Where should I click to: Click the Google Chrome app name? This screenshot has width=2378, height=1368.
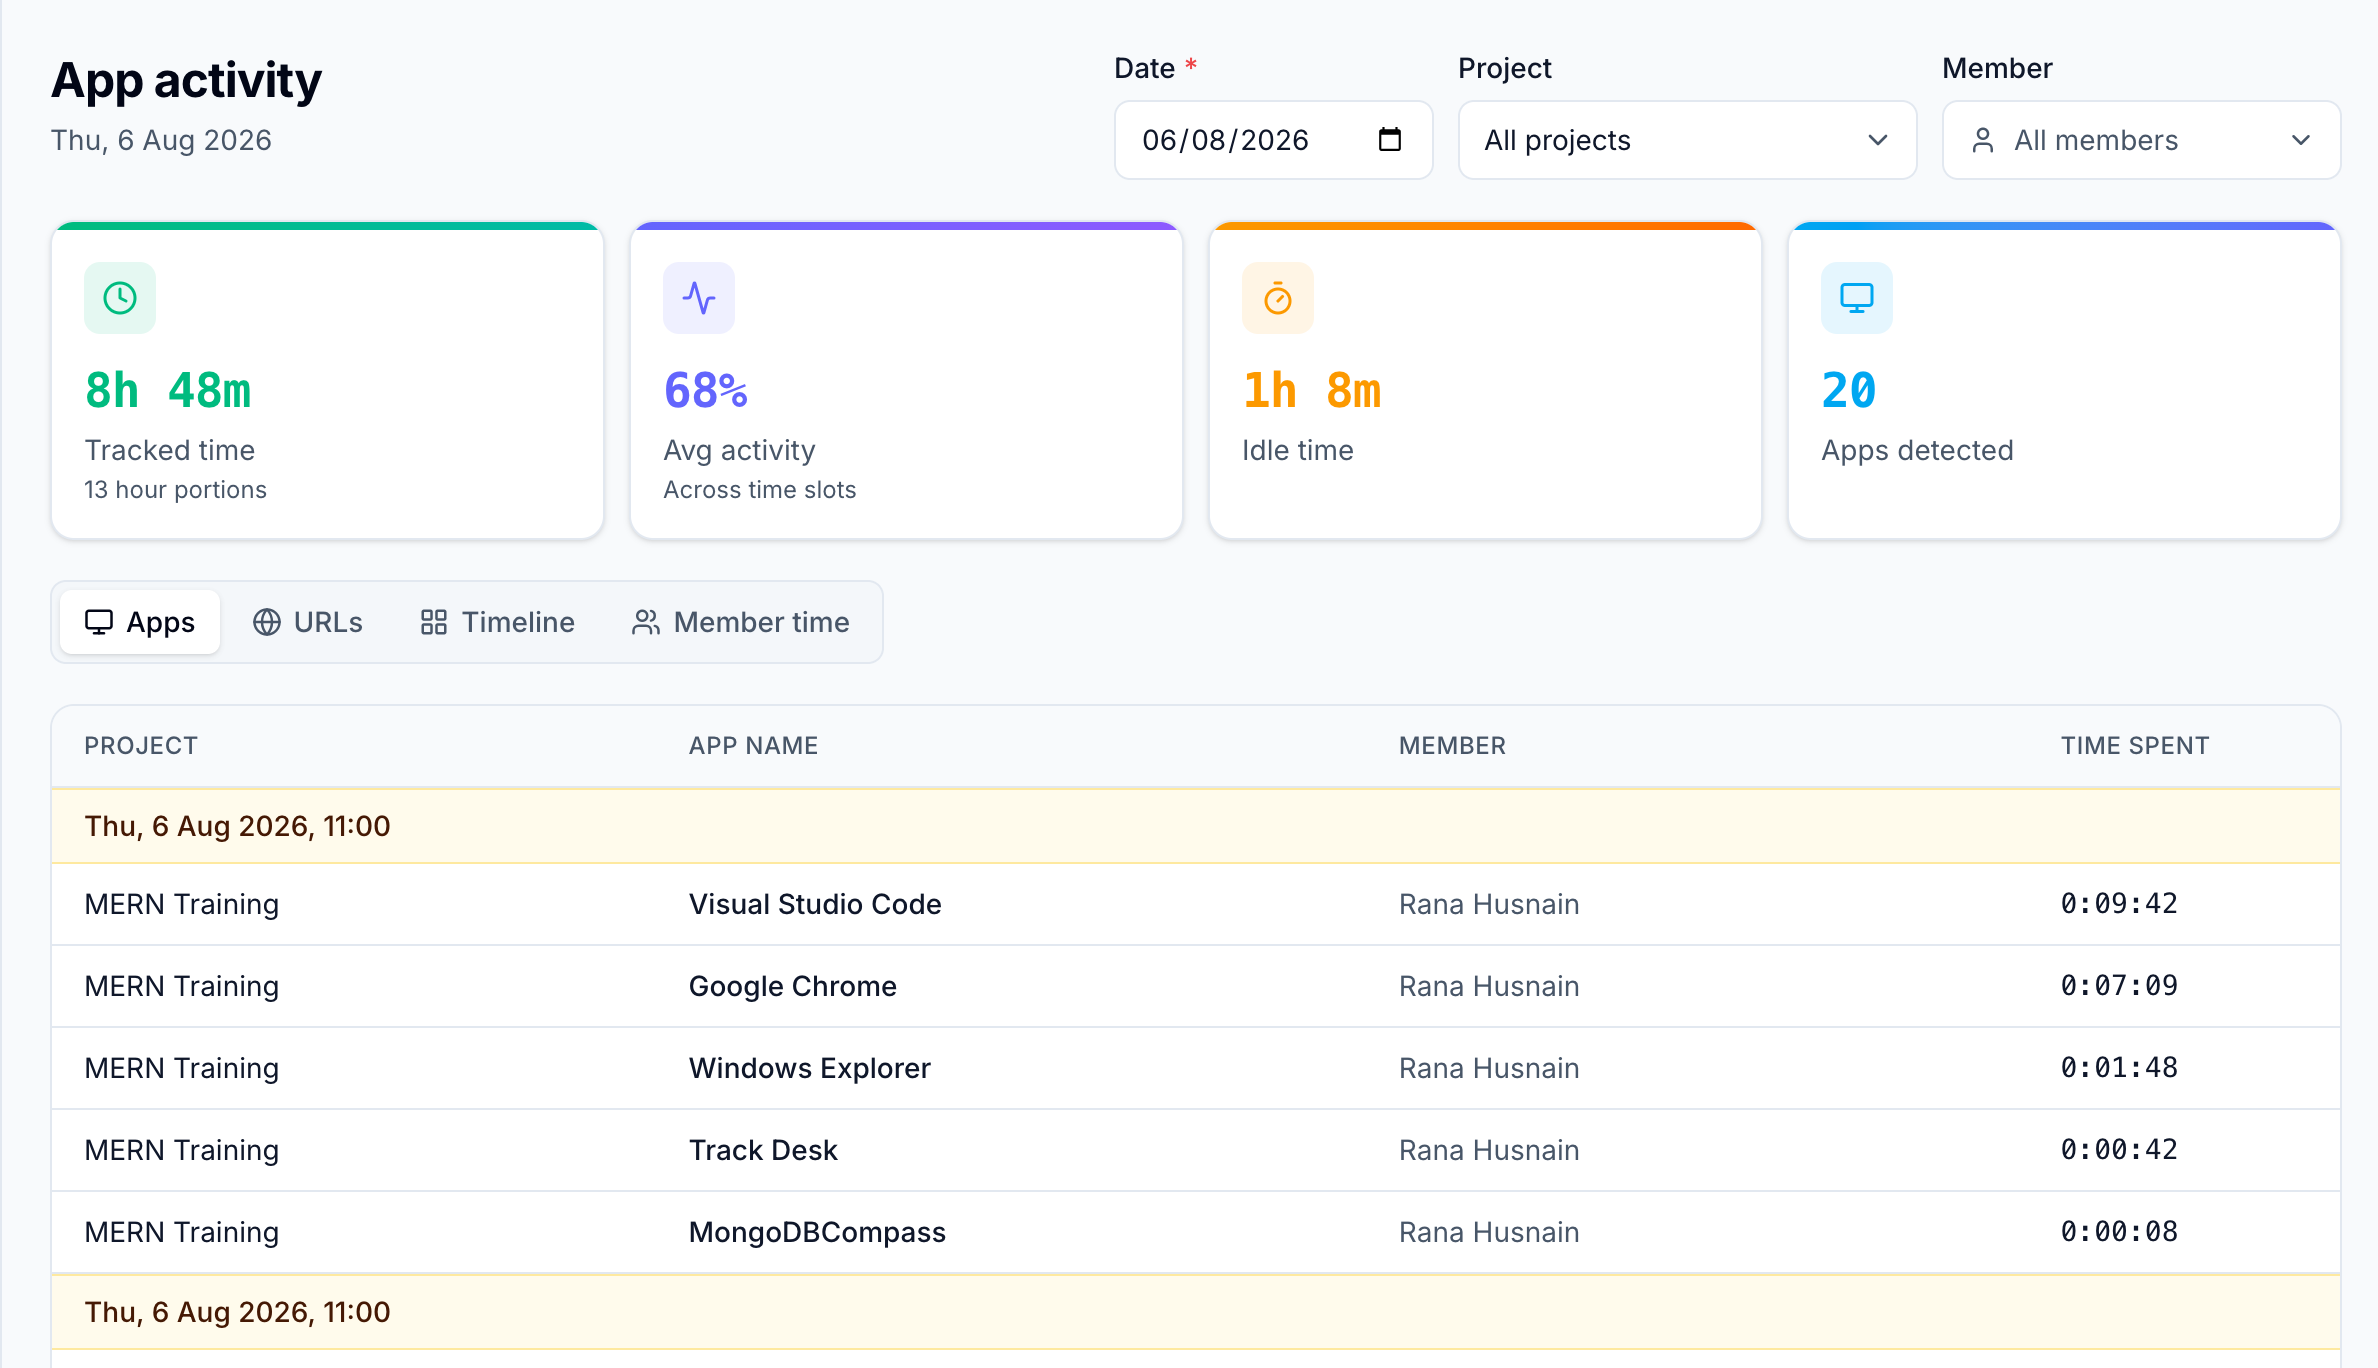793,986
